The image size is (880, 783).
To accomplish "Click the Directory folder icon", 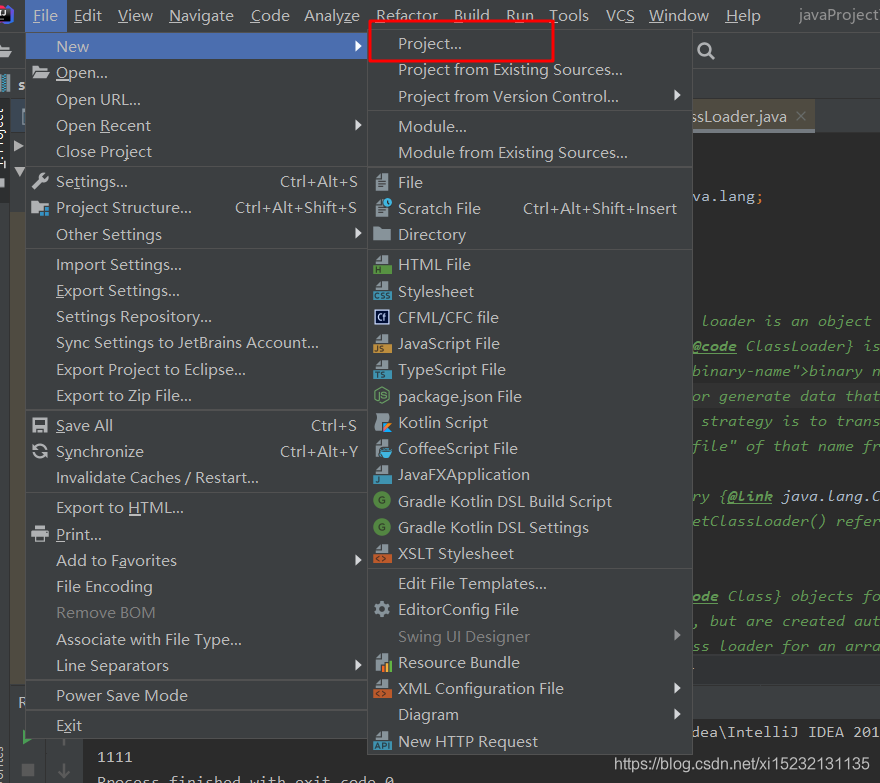I will click(x=382, y=234).
